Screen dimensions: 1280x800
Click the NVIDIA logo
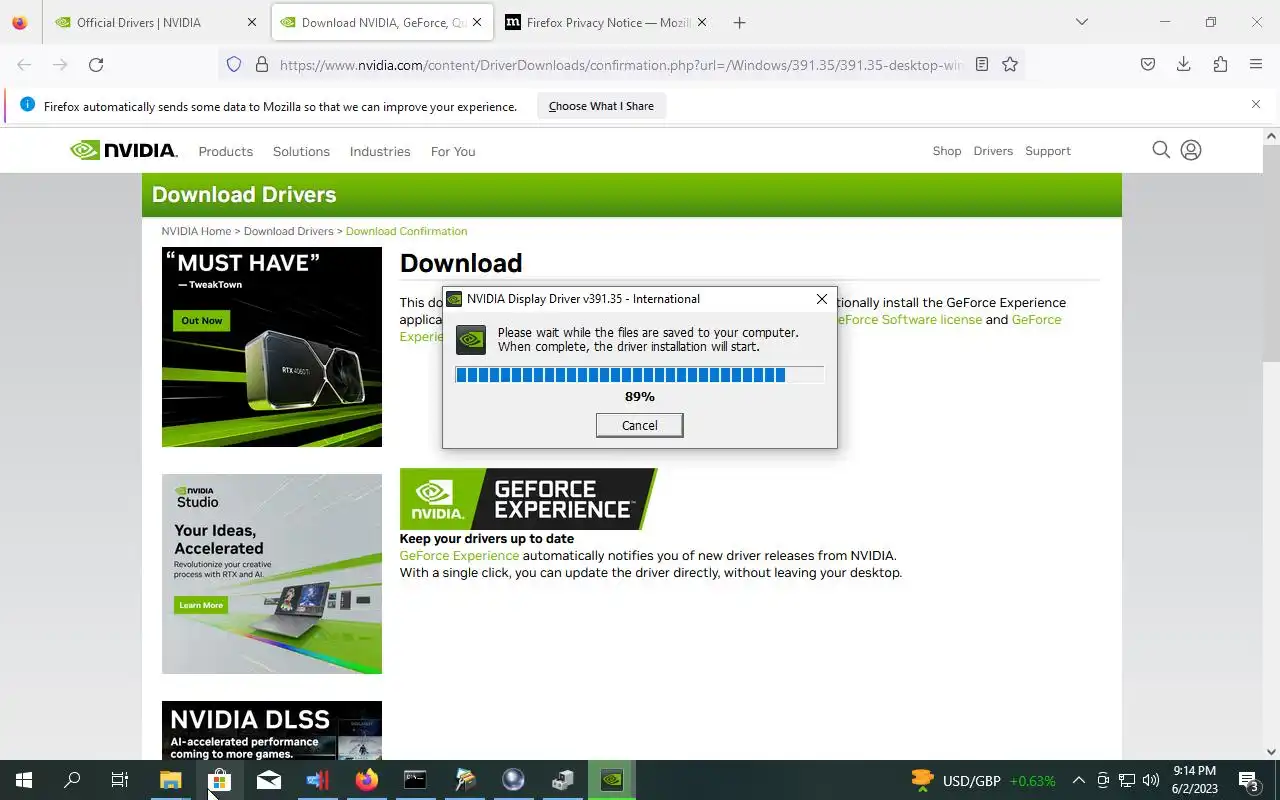(x=124, y=150)
